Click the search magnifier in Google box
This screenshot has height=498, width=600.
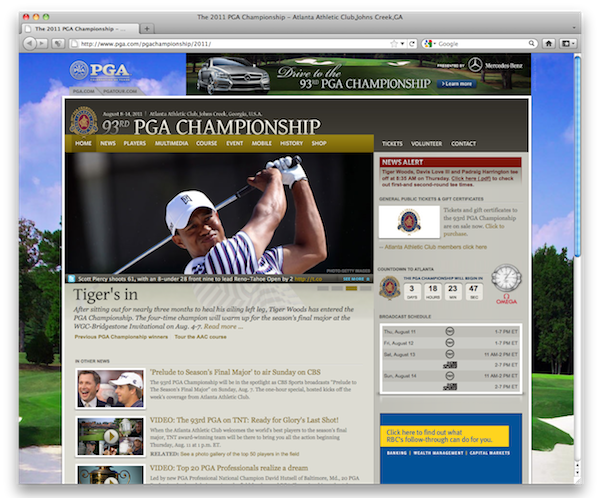532,44
